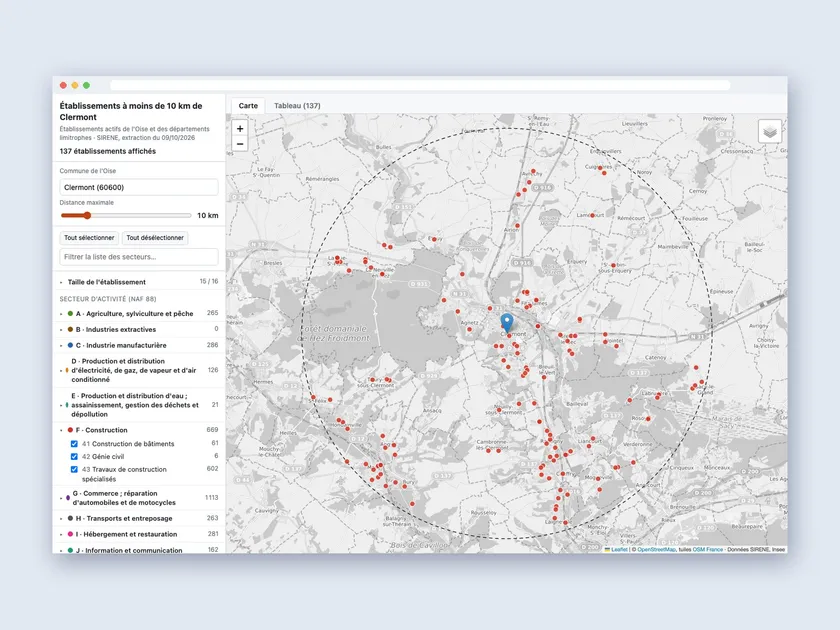Expand D - Production et distribution d'électricité
Image resolution: width=840 pixels, height=630 pixels.
pyautogui.click(x=139, y=370)
